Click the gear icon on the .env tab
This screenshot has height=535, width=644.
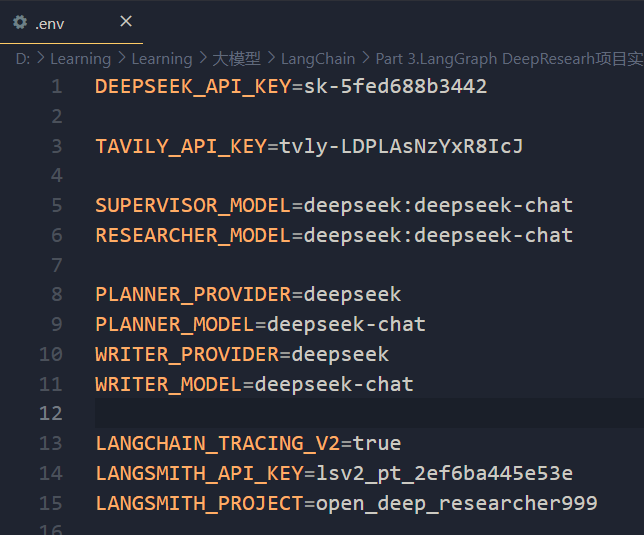click(20, 22)
